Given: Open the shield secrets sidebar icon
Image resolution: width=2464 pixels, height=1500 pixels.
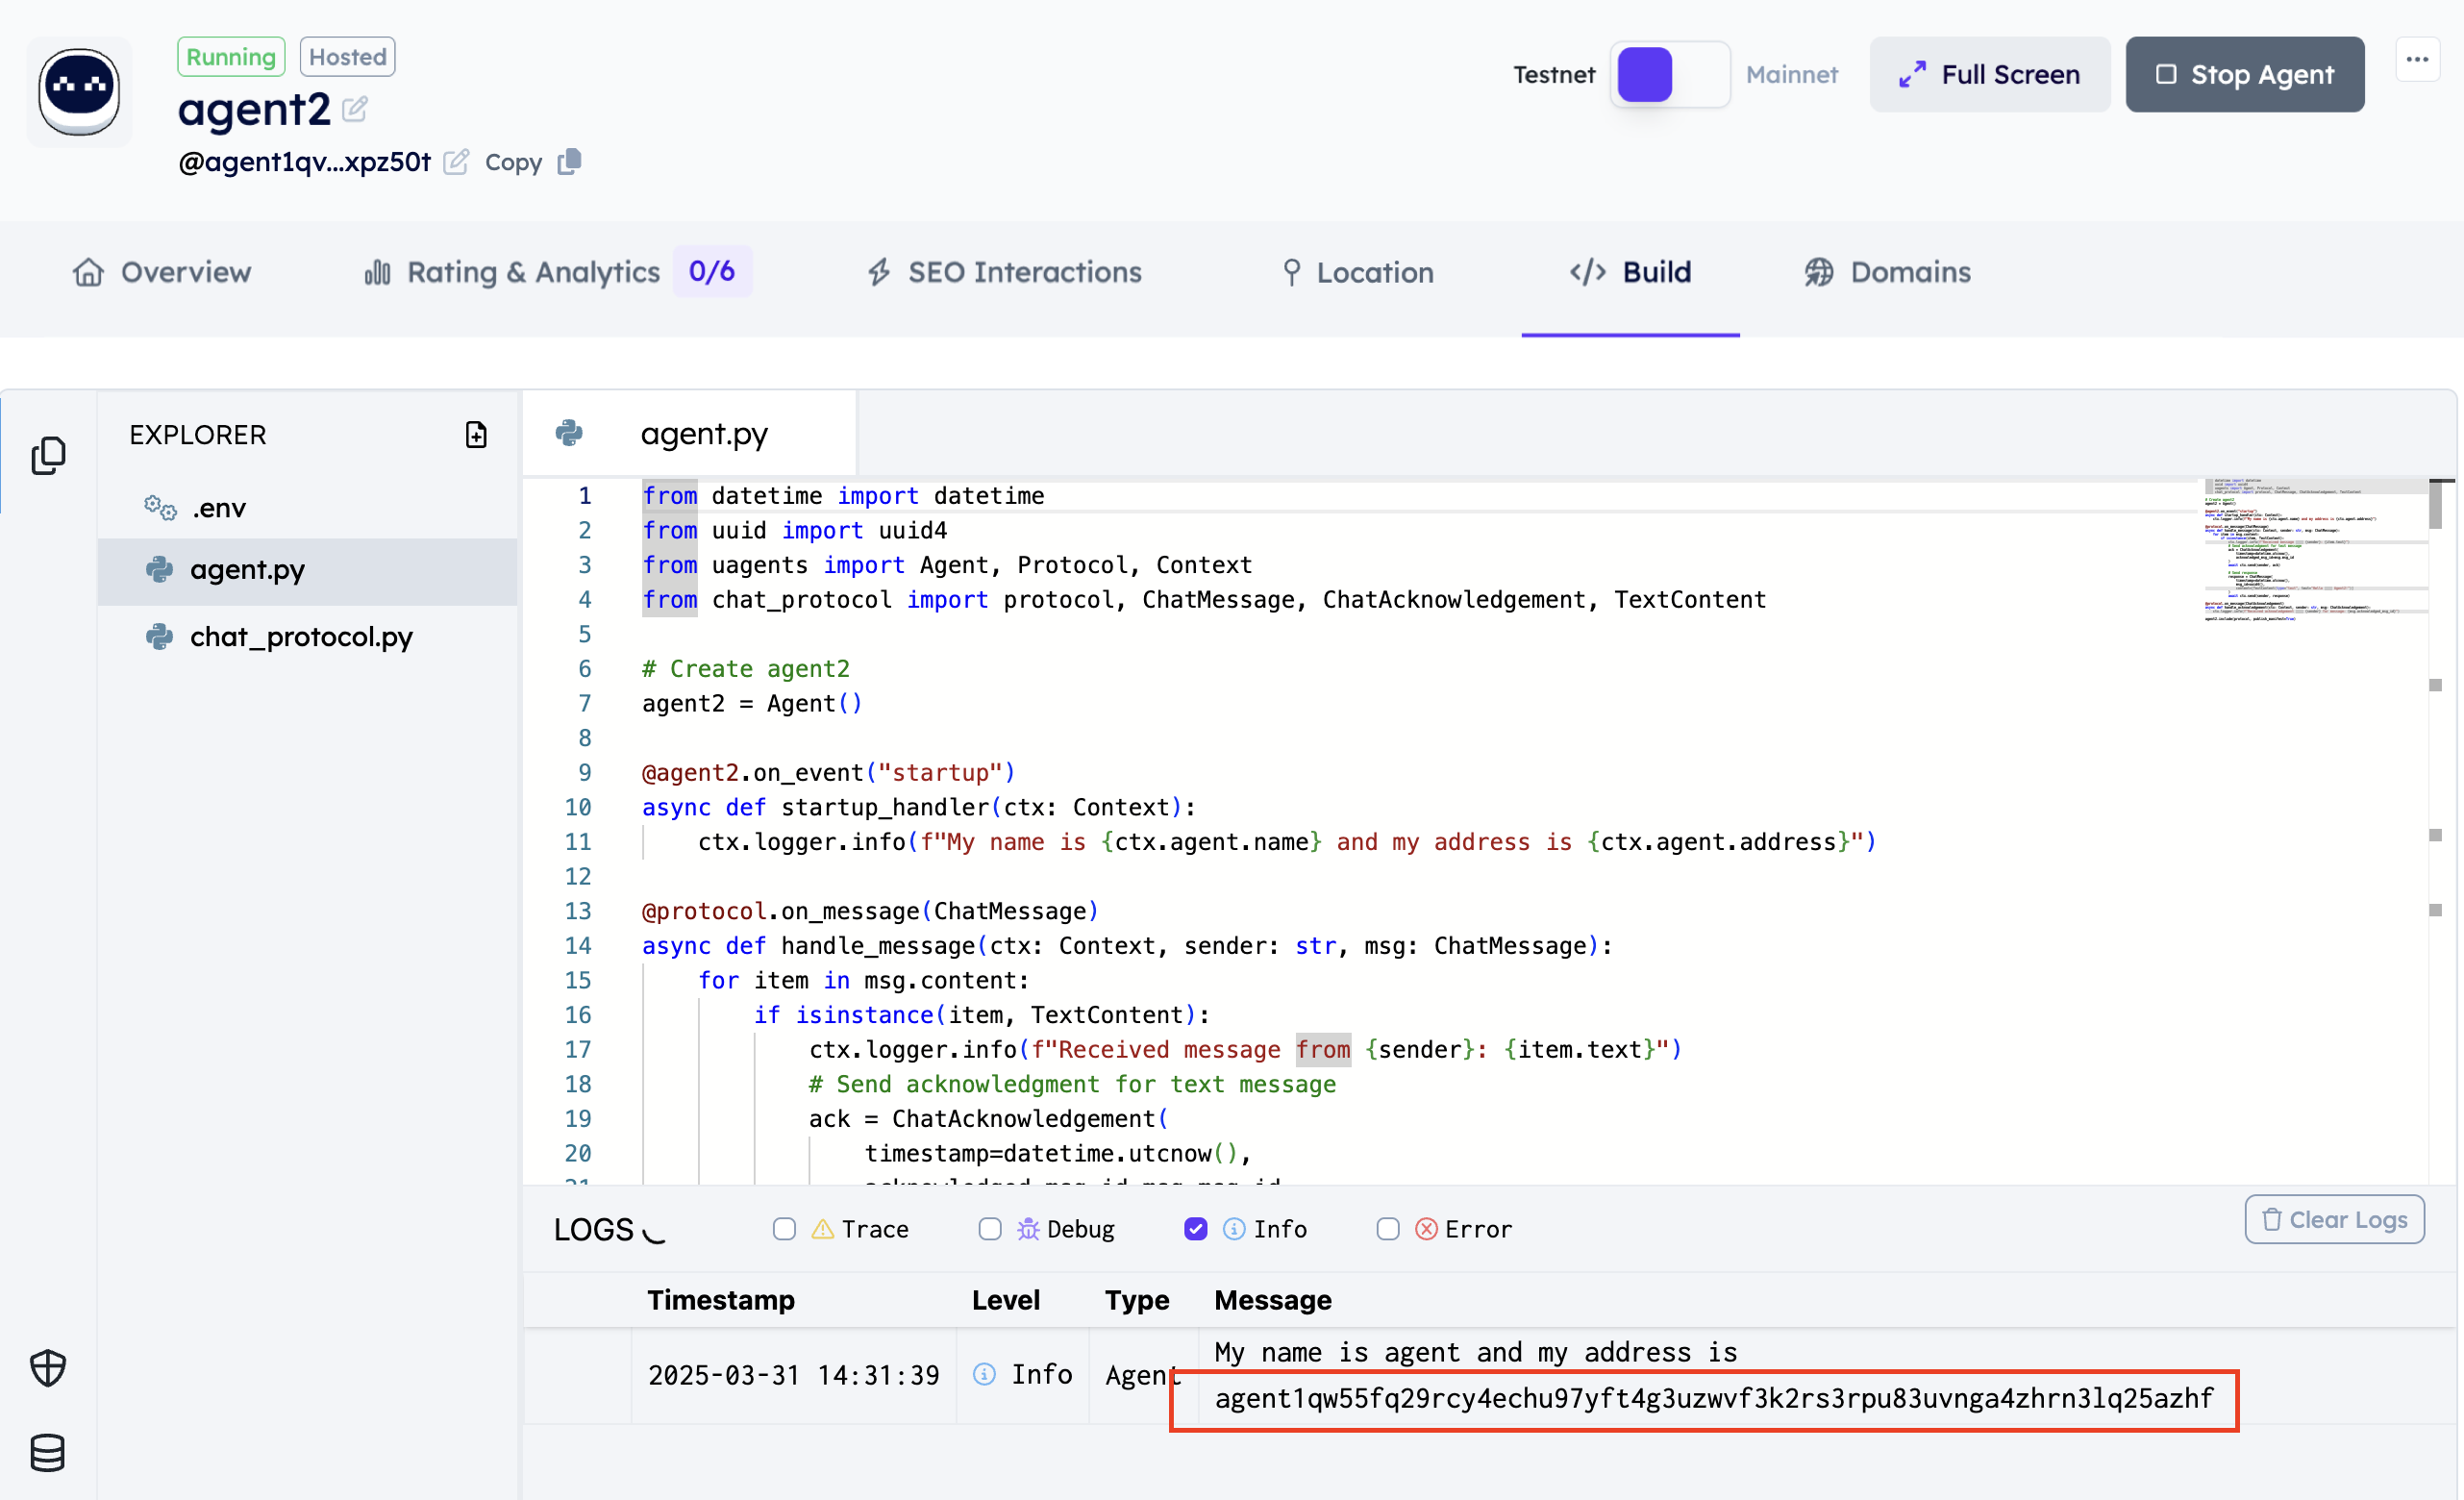Looking at the screenshot, I should click(48, 1368).
